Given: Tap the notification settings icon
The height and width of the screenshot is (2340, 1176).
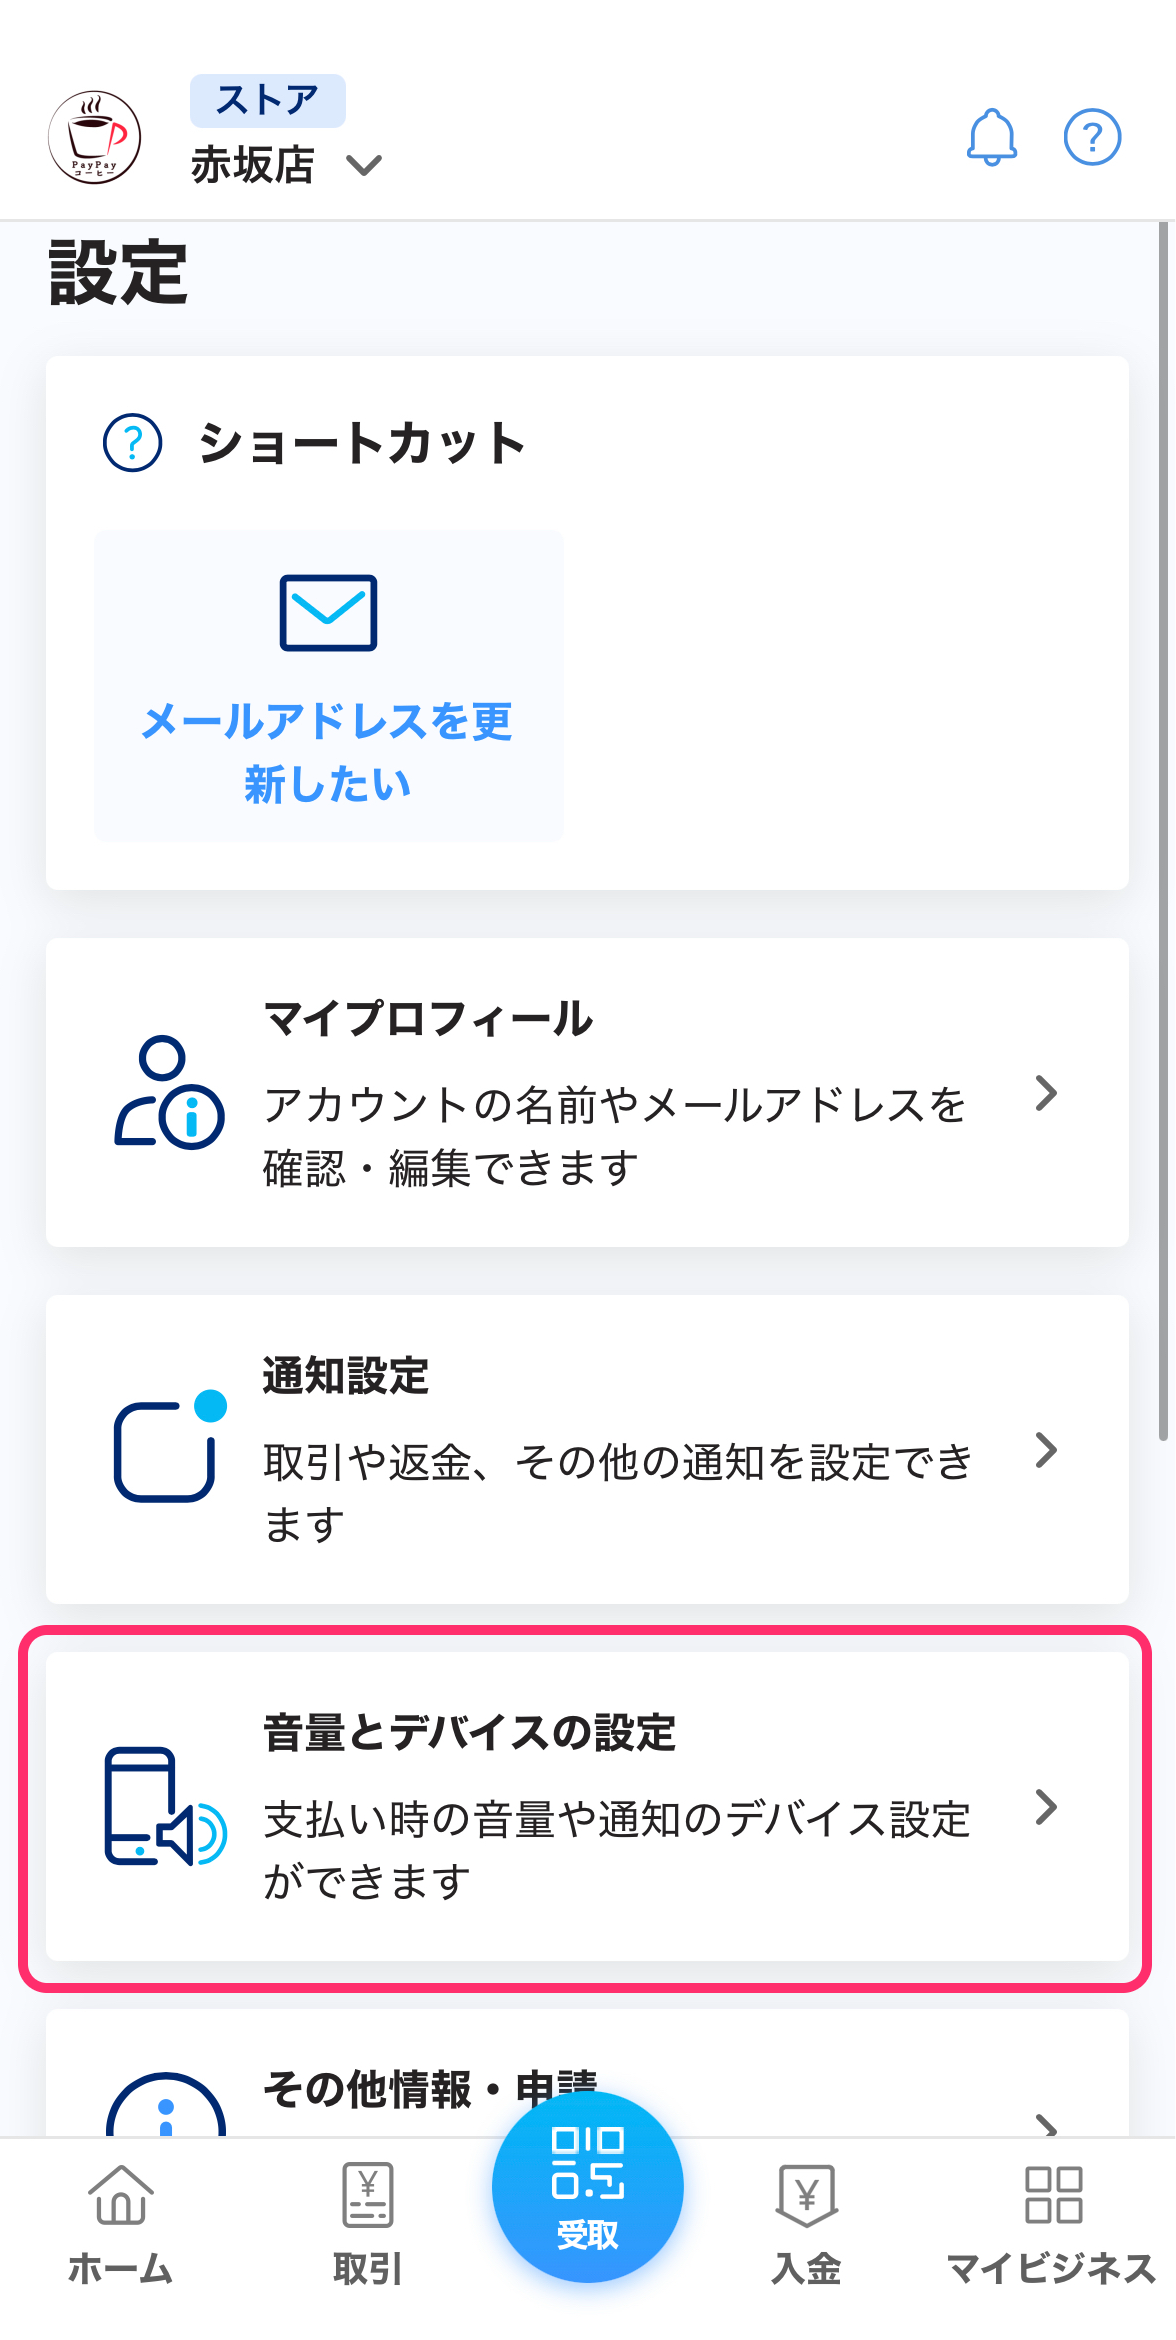Looking at the screenshot, I should [x=168, y=1449].
